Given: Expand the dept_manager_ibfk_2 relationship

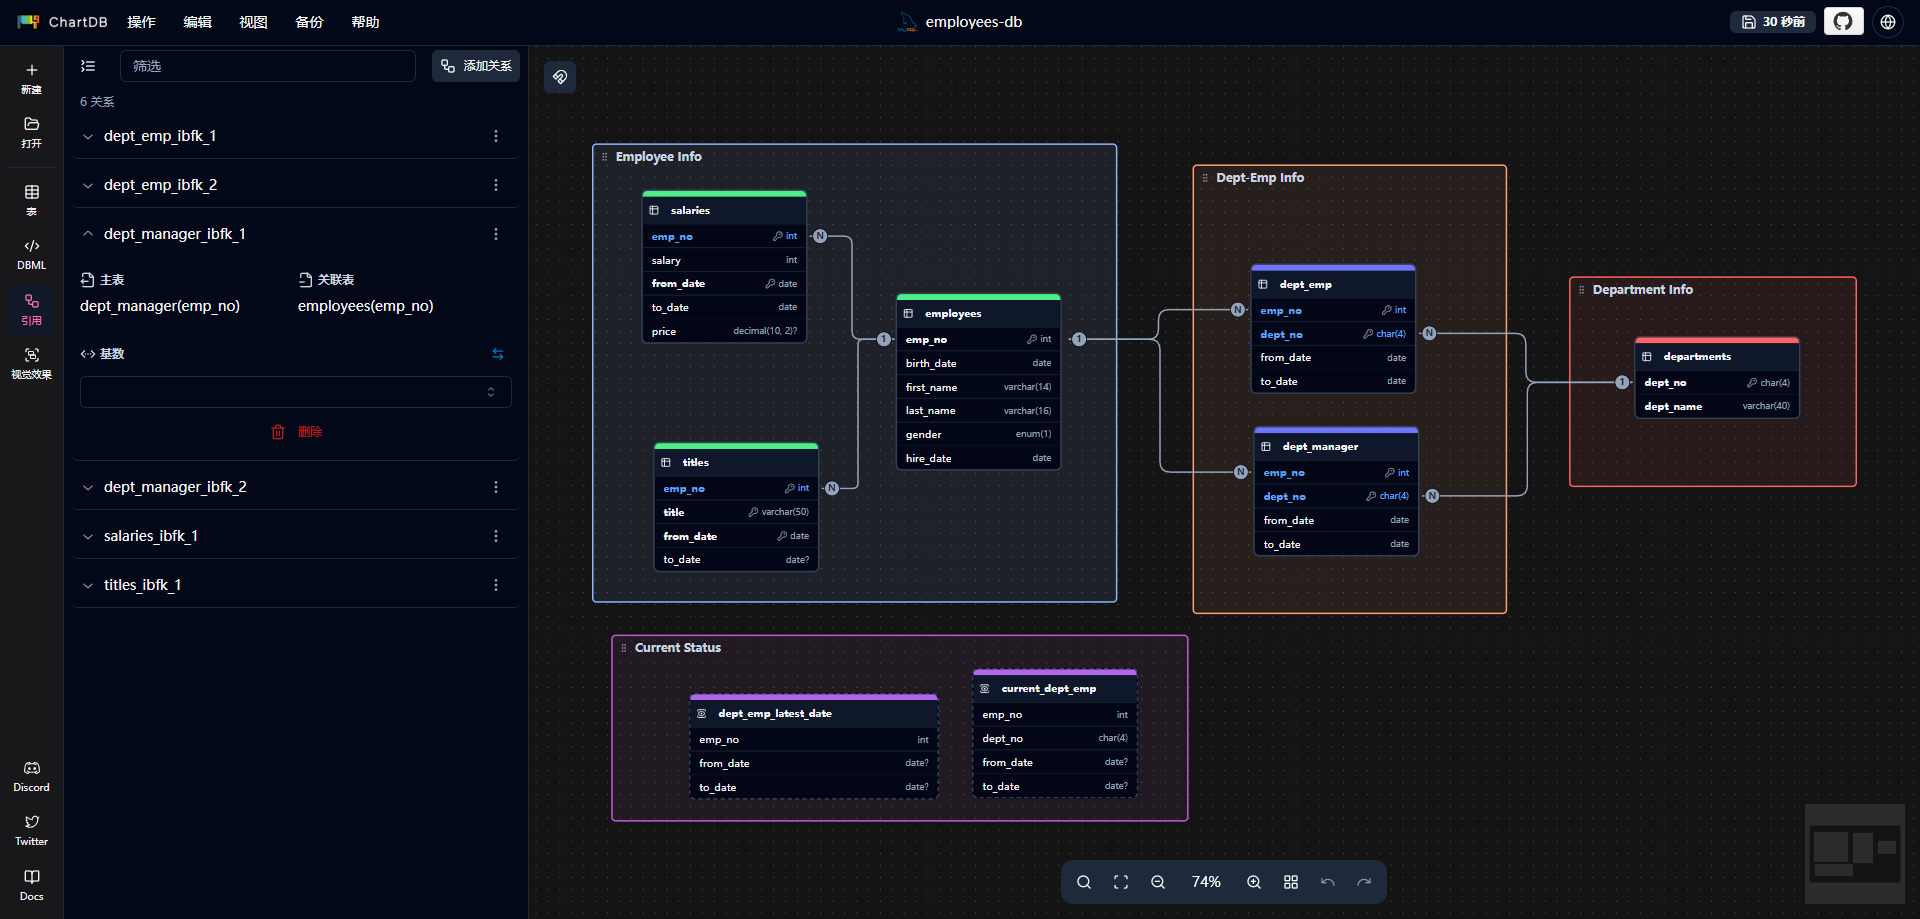Looking at the screenshot, I should point(88,487).
